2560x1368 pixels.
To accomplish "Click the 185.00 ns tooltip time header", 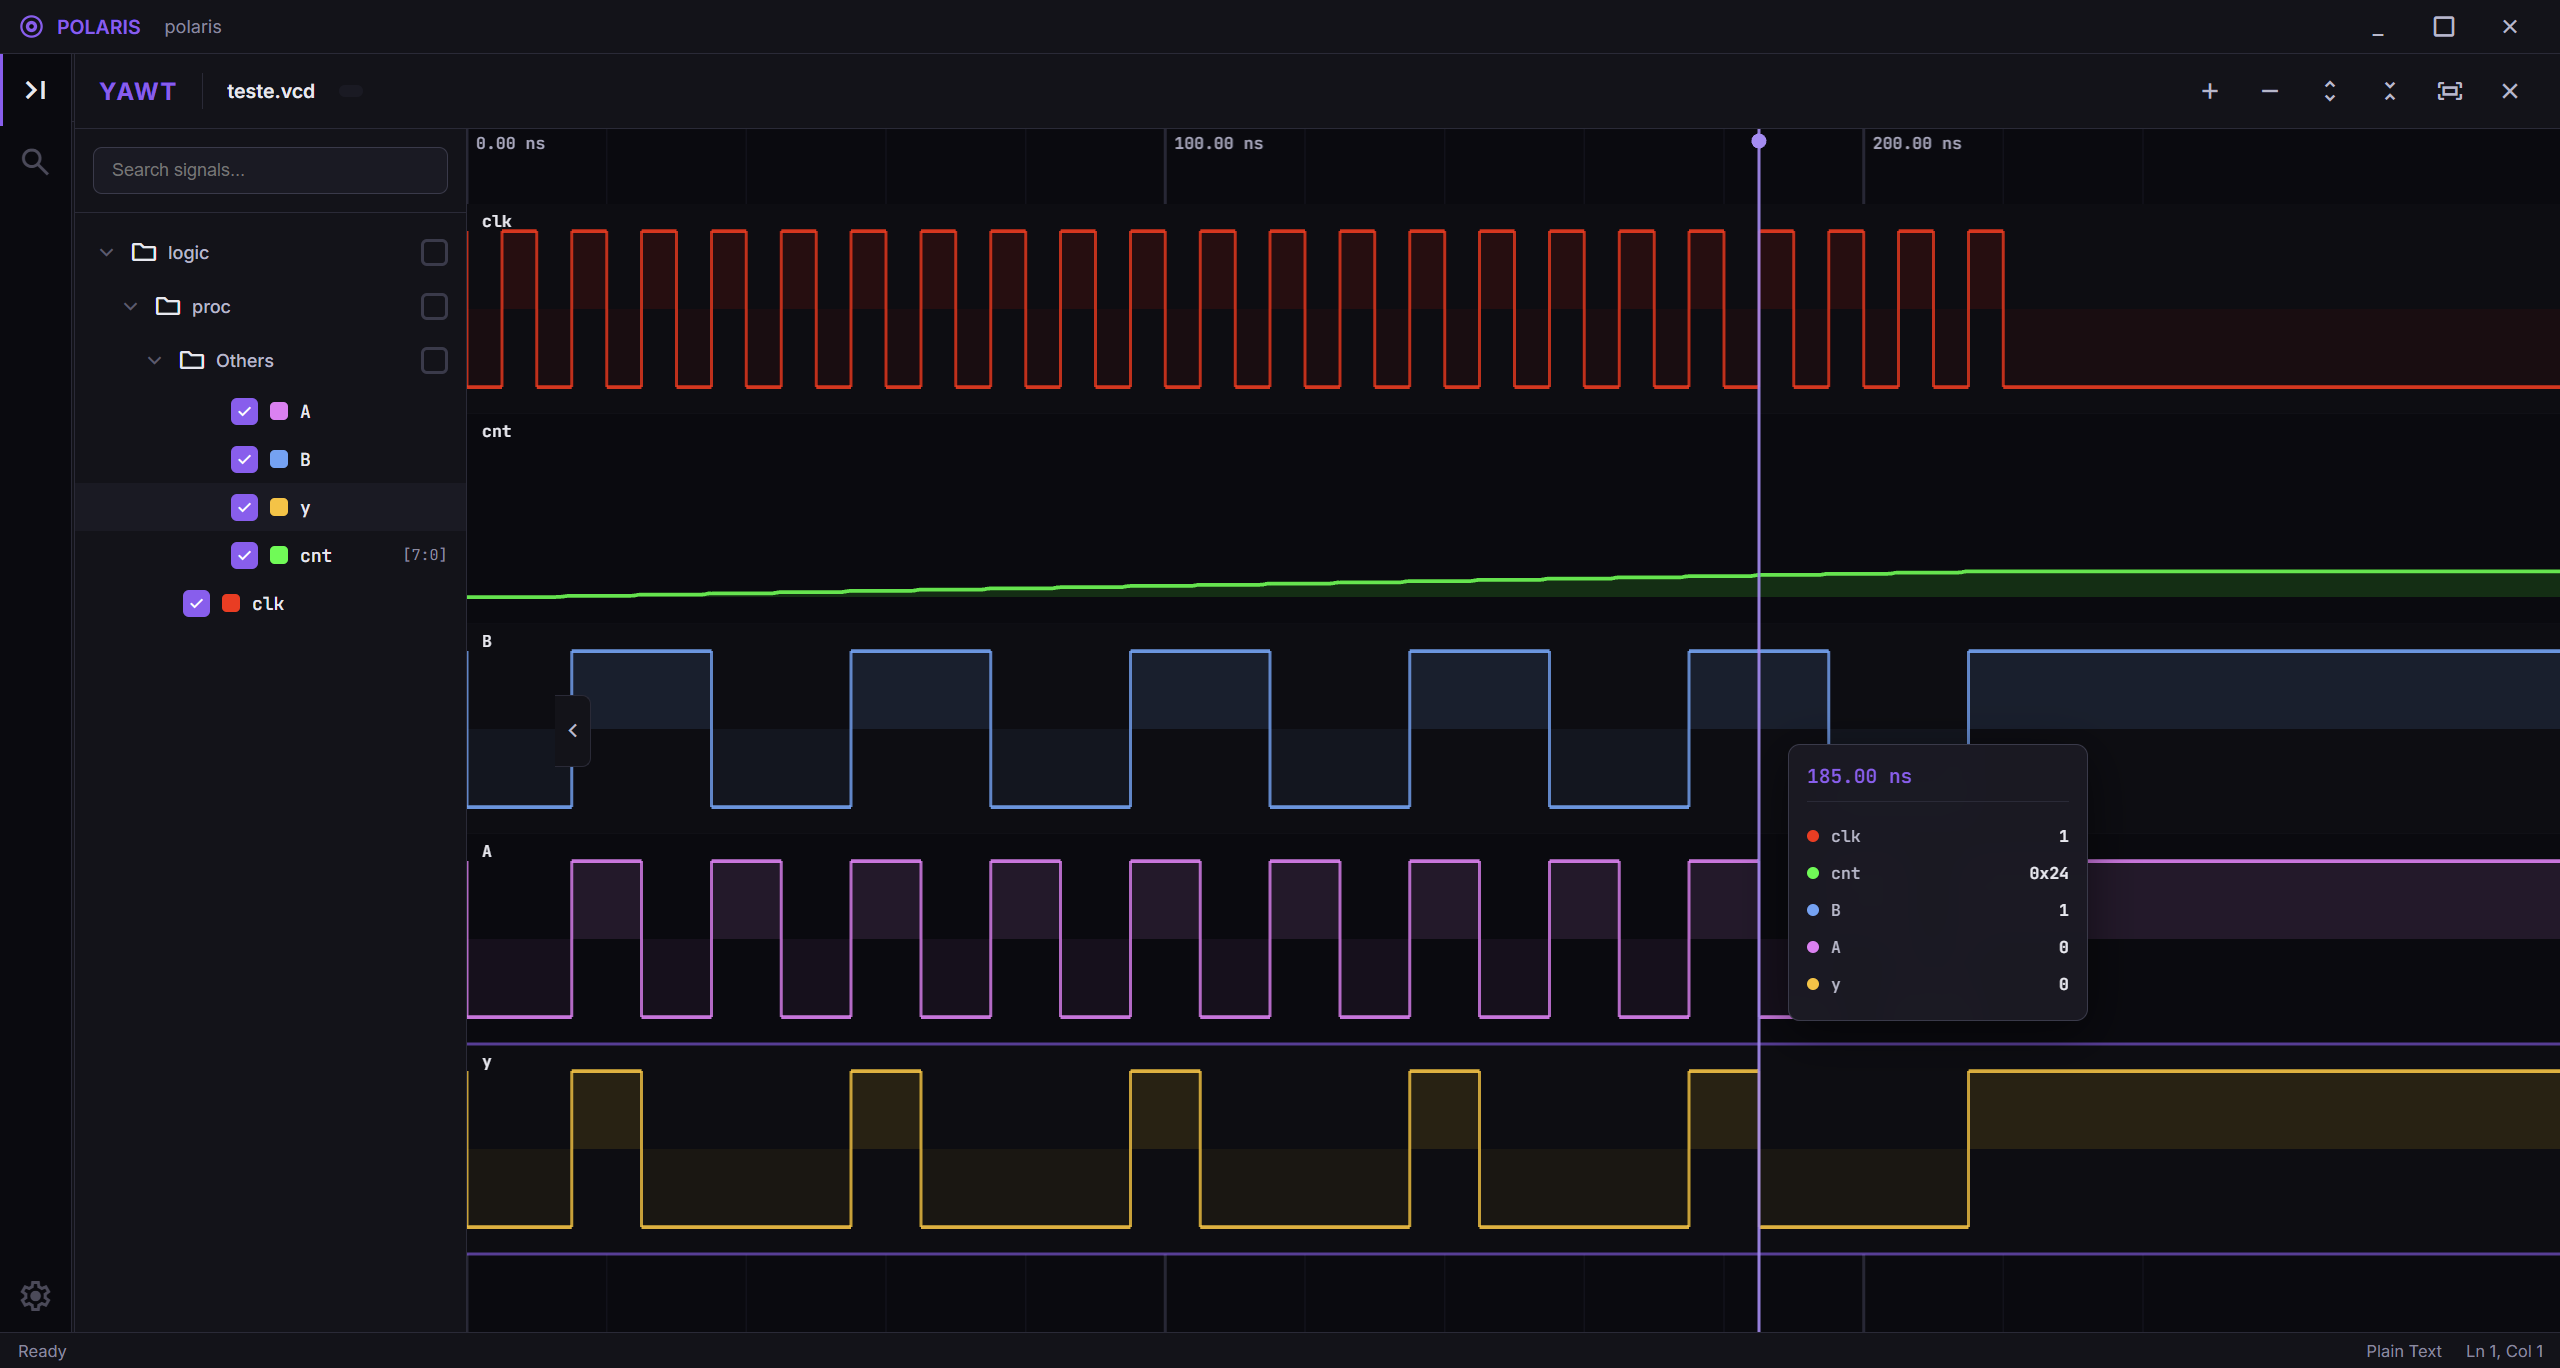I will point(1859,776).
